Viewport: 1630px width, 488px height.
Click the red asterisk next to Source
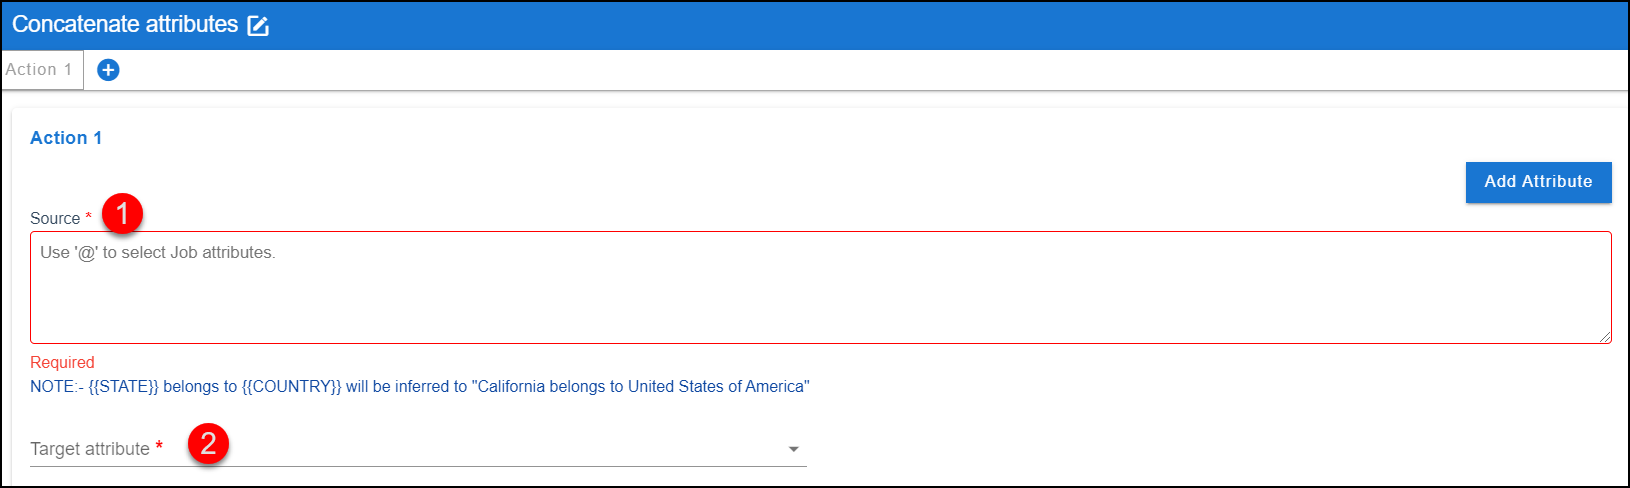coord(88,216)
